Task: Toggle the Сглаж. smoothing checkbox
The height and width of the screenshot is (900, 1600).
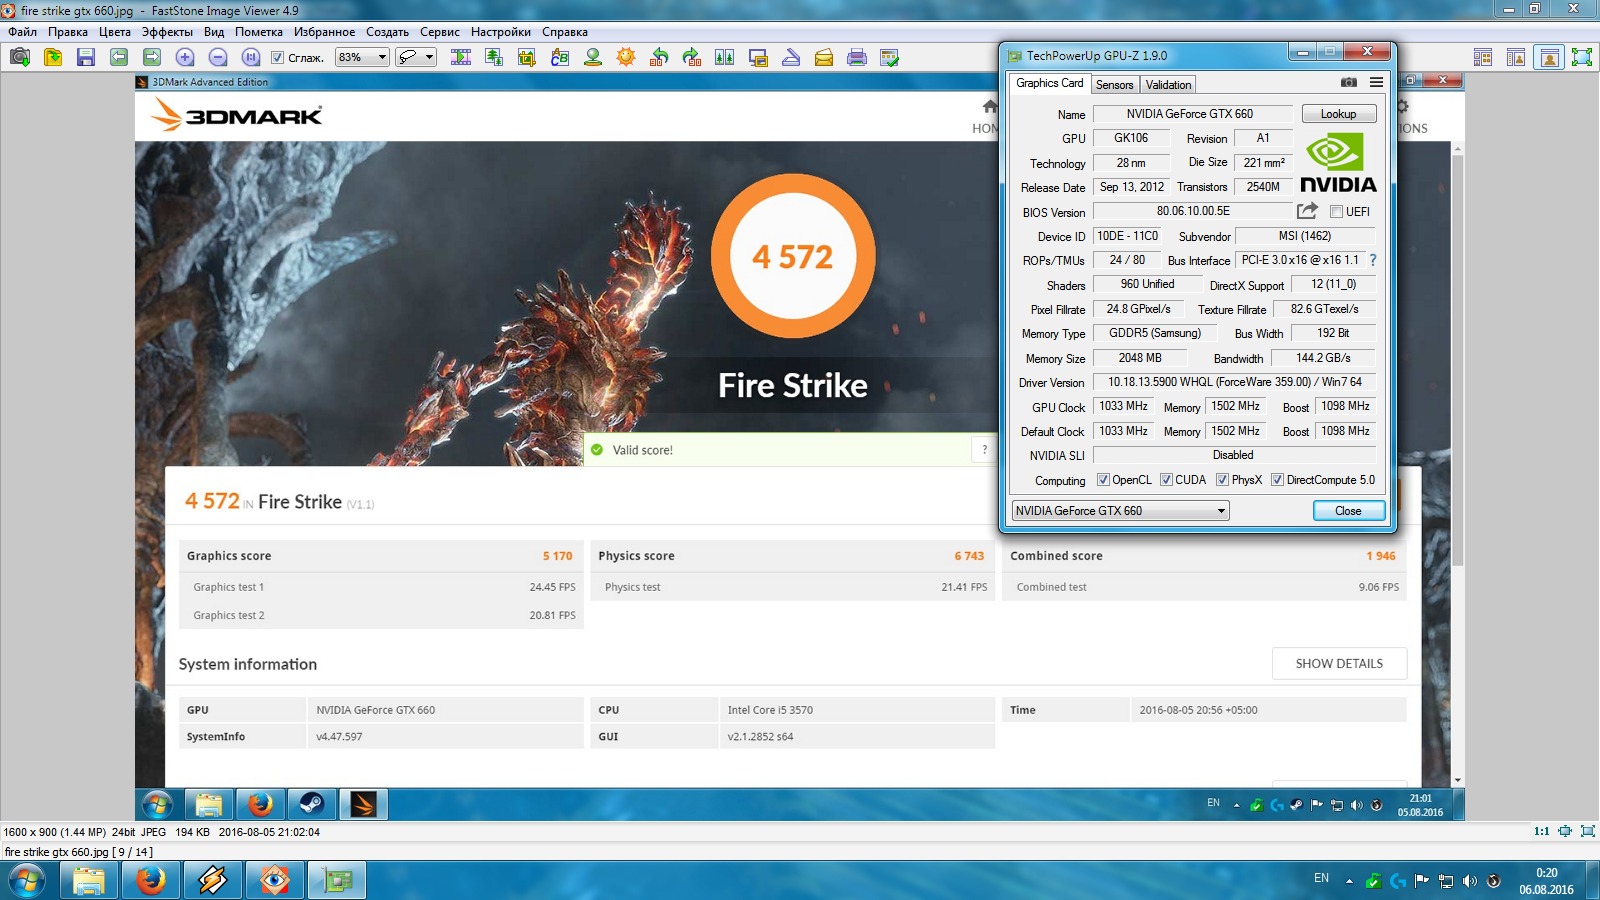Action: (x=278, y=58)
